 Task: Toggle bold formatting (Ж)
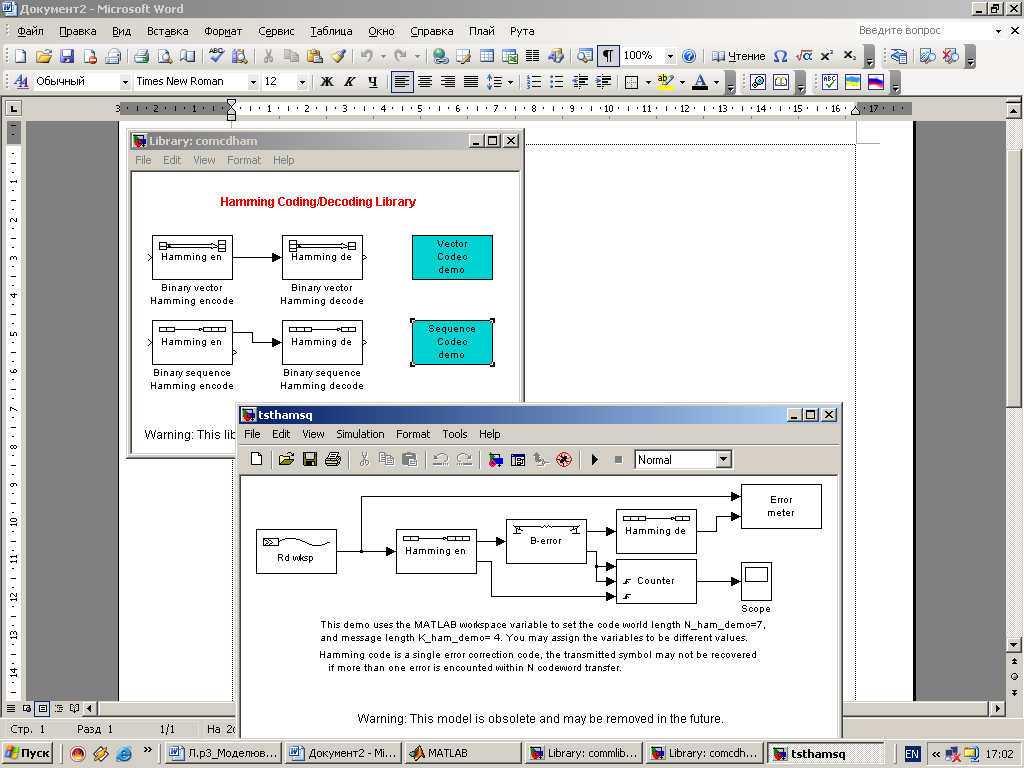coord(327,82)
